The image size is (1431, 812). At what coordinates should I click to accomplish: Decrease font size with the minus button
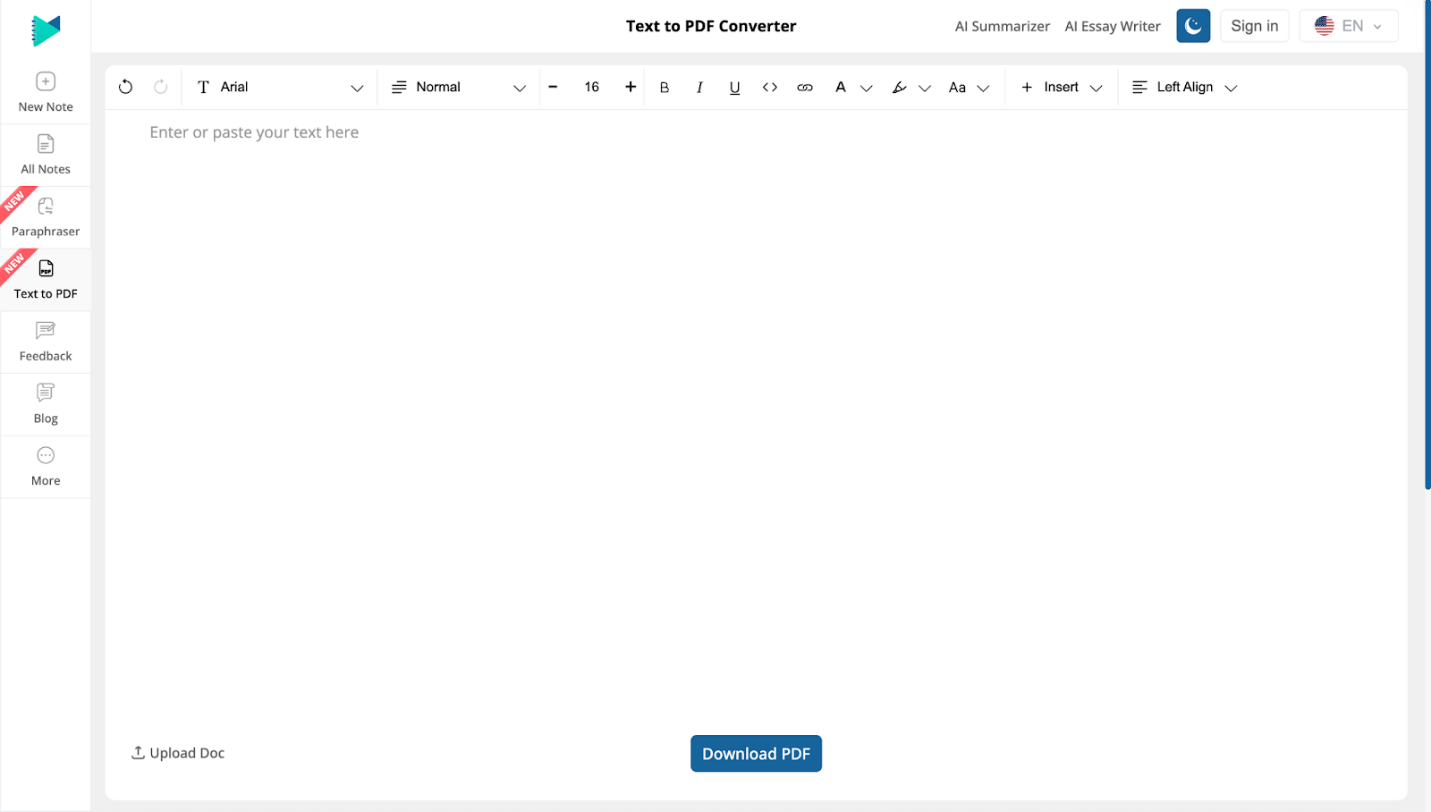pos(553,87)
